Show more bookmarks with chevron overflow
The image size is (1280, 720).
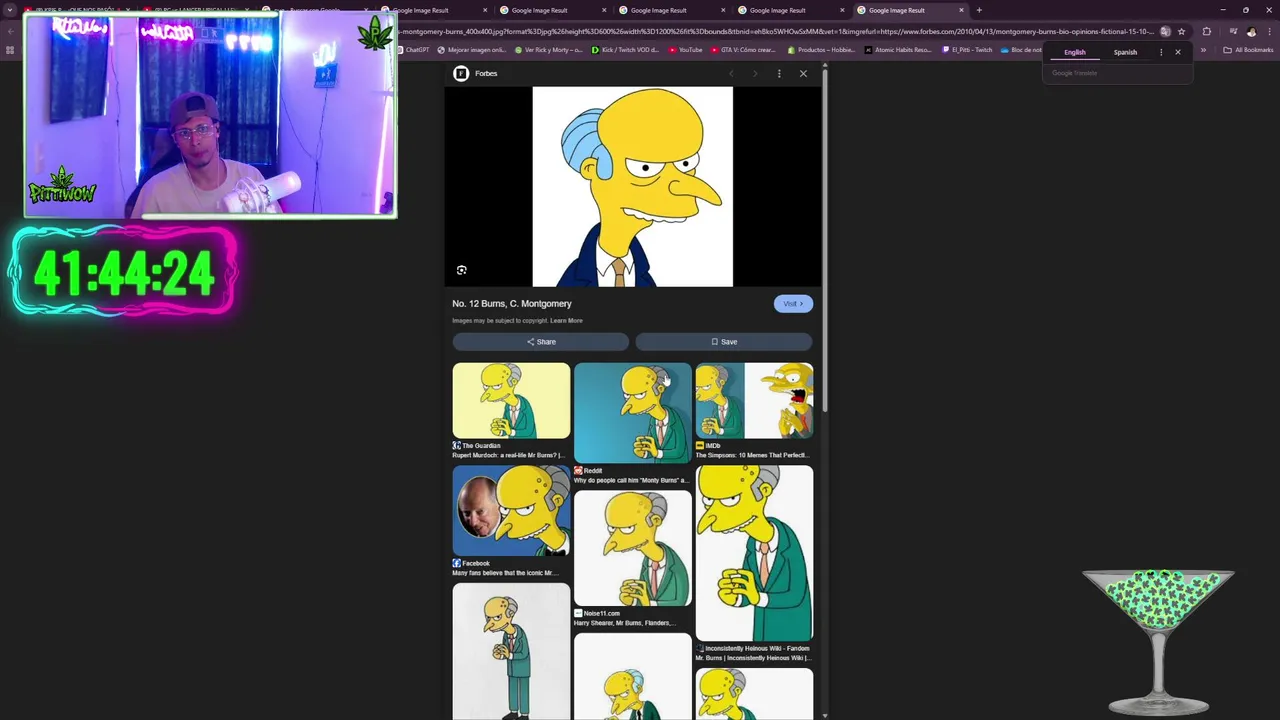(1203, 50)
